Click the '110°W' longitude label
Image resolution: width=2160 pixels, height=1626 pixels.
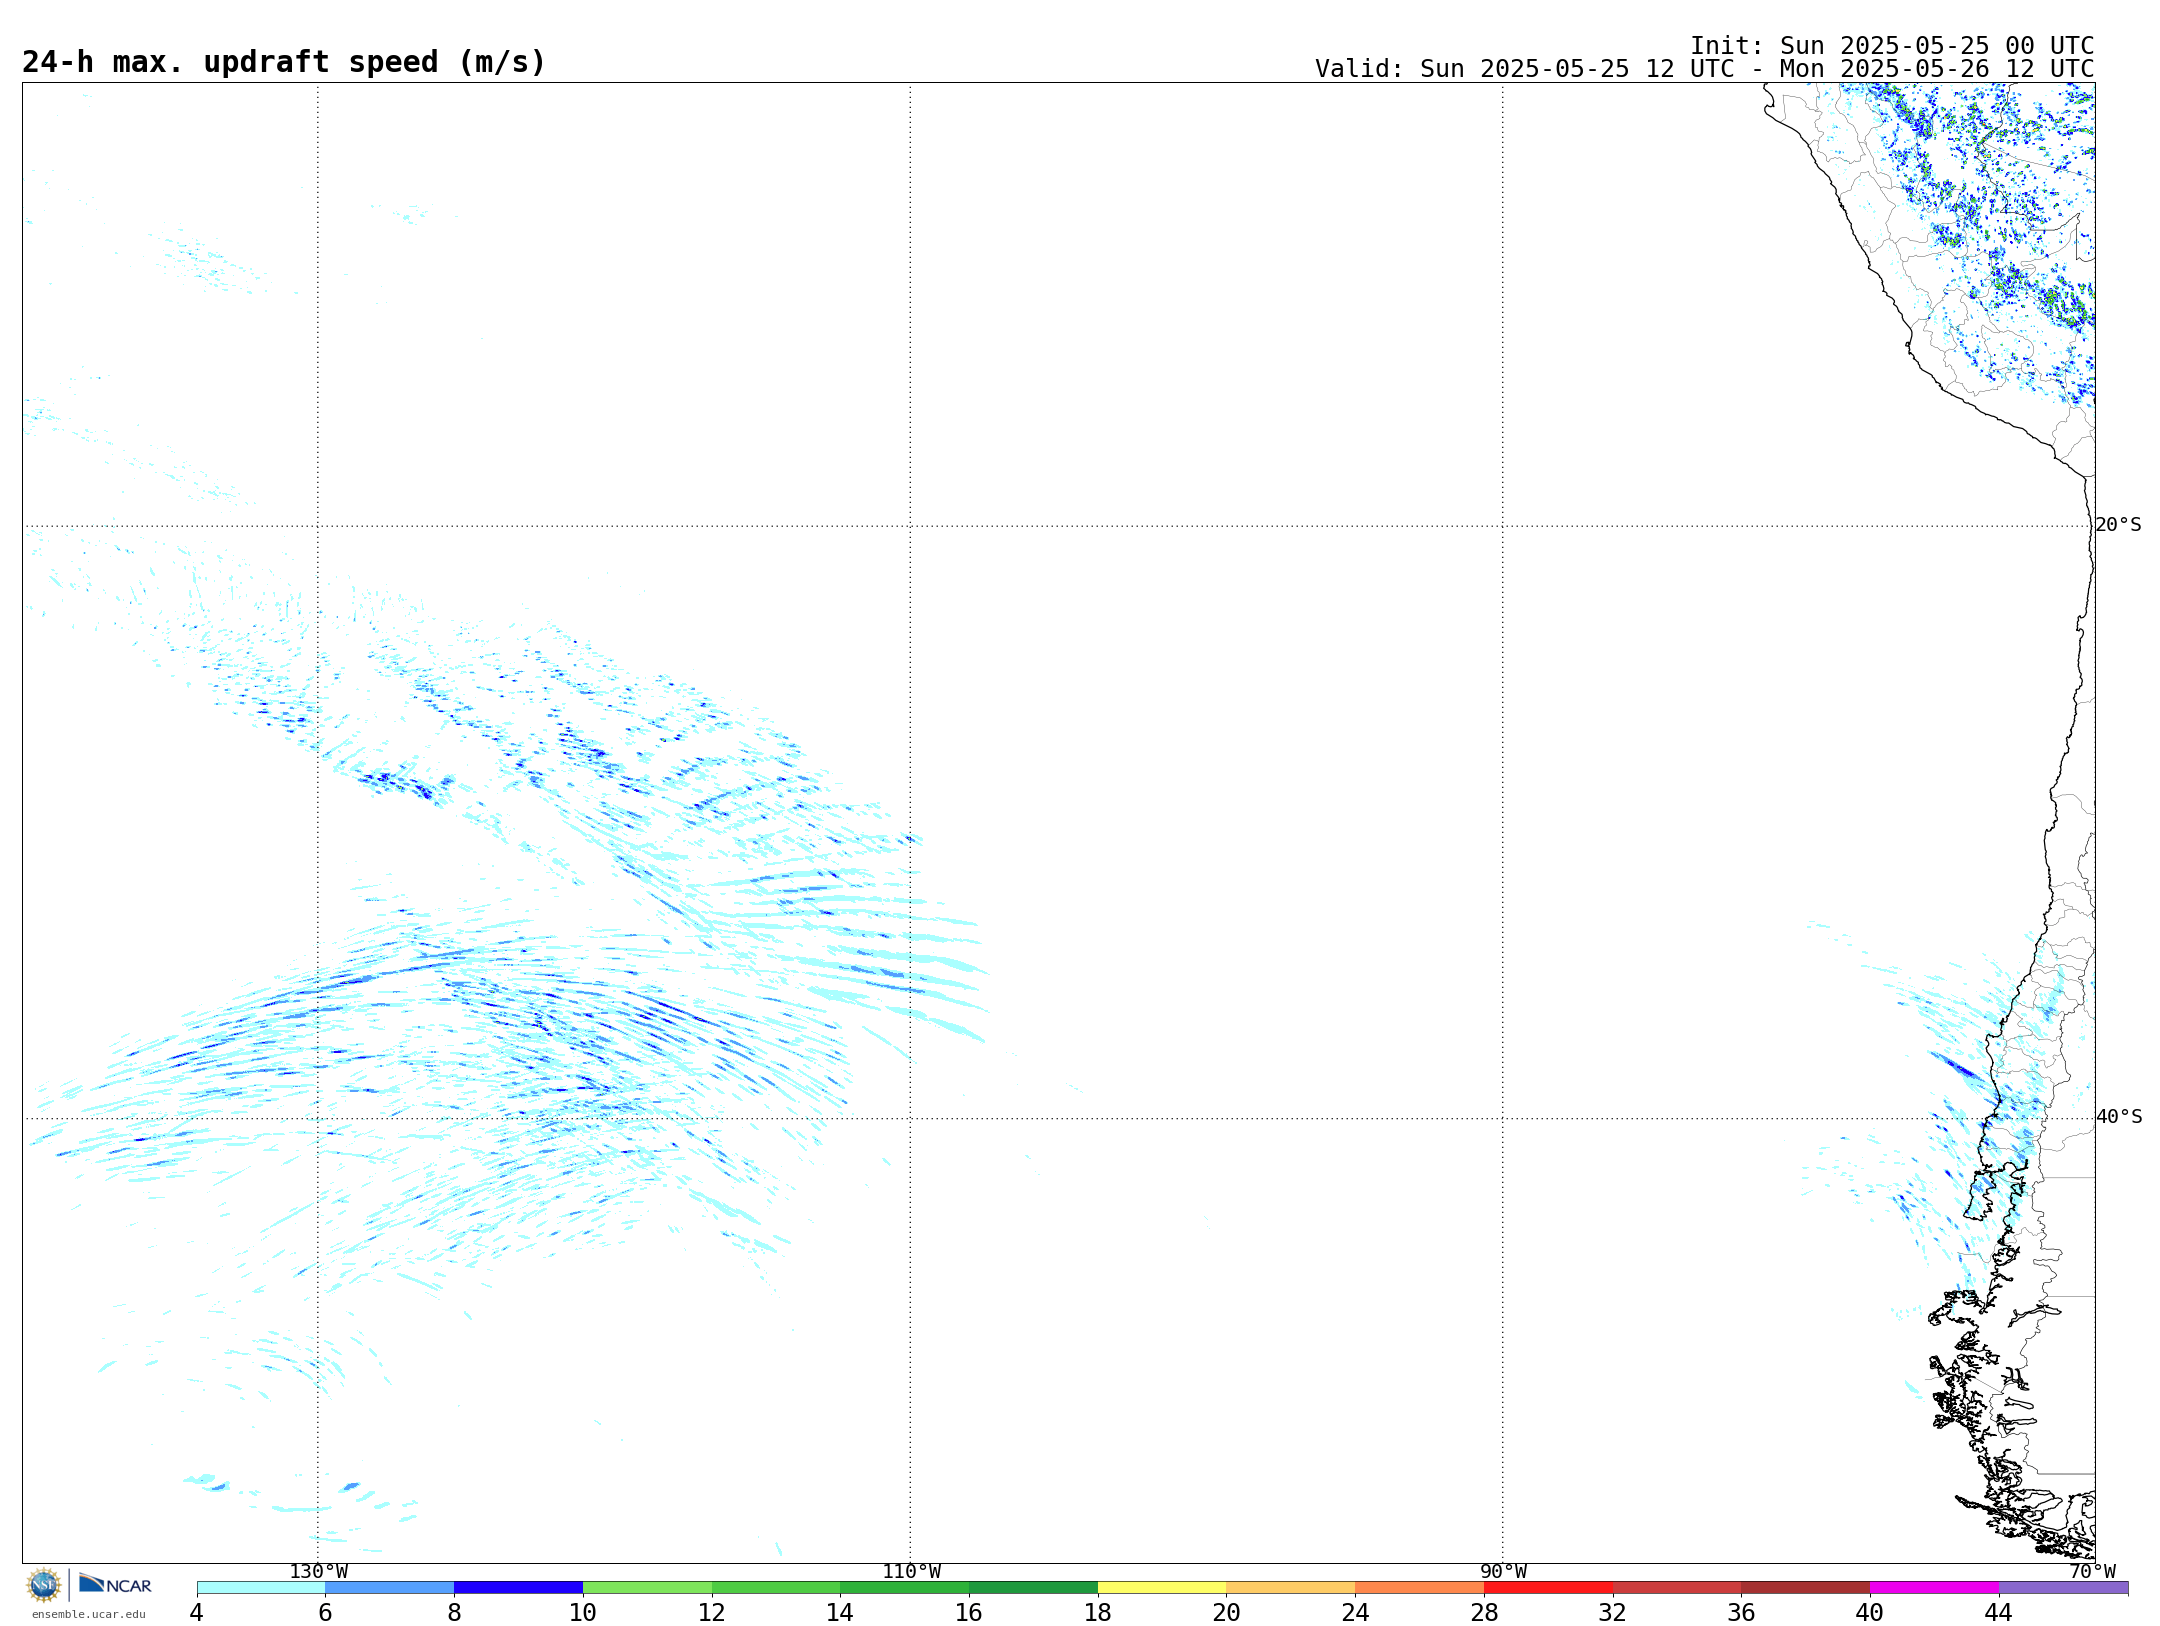(x=911, y=1572)
